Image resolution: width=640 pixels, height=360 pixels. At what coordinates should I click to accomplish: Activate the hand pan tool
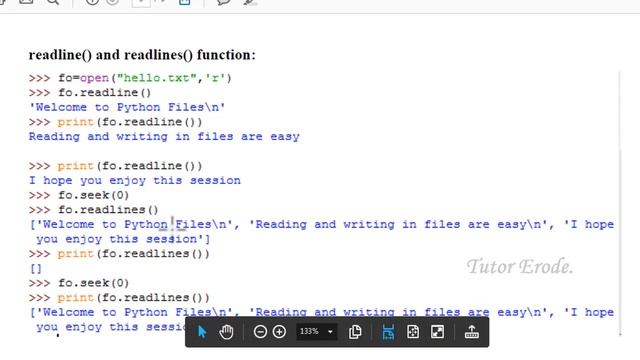click(x=226, y=332)
